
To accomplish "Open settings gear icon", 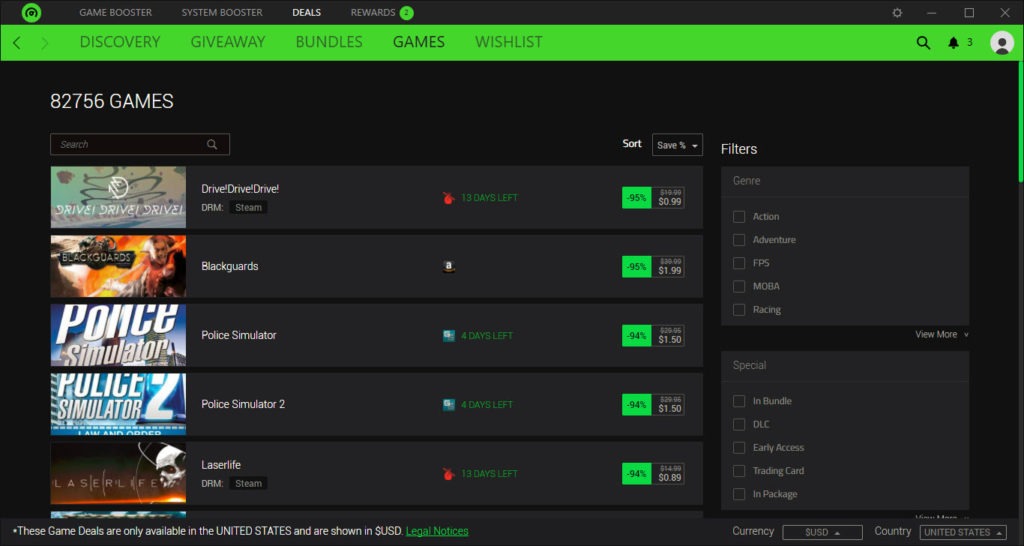I will (897, 12).
